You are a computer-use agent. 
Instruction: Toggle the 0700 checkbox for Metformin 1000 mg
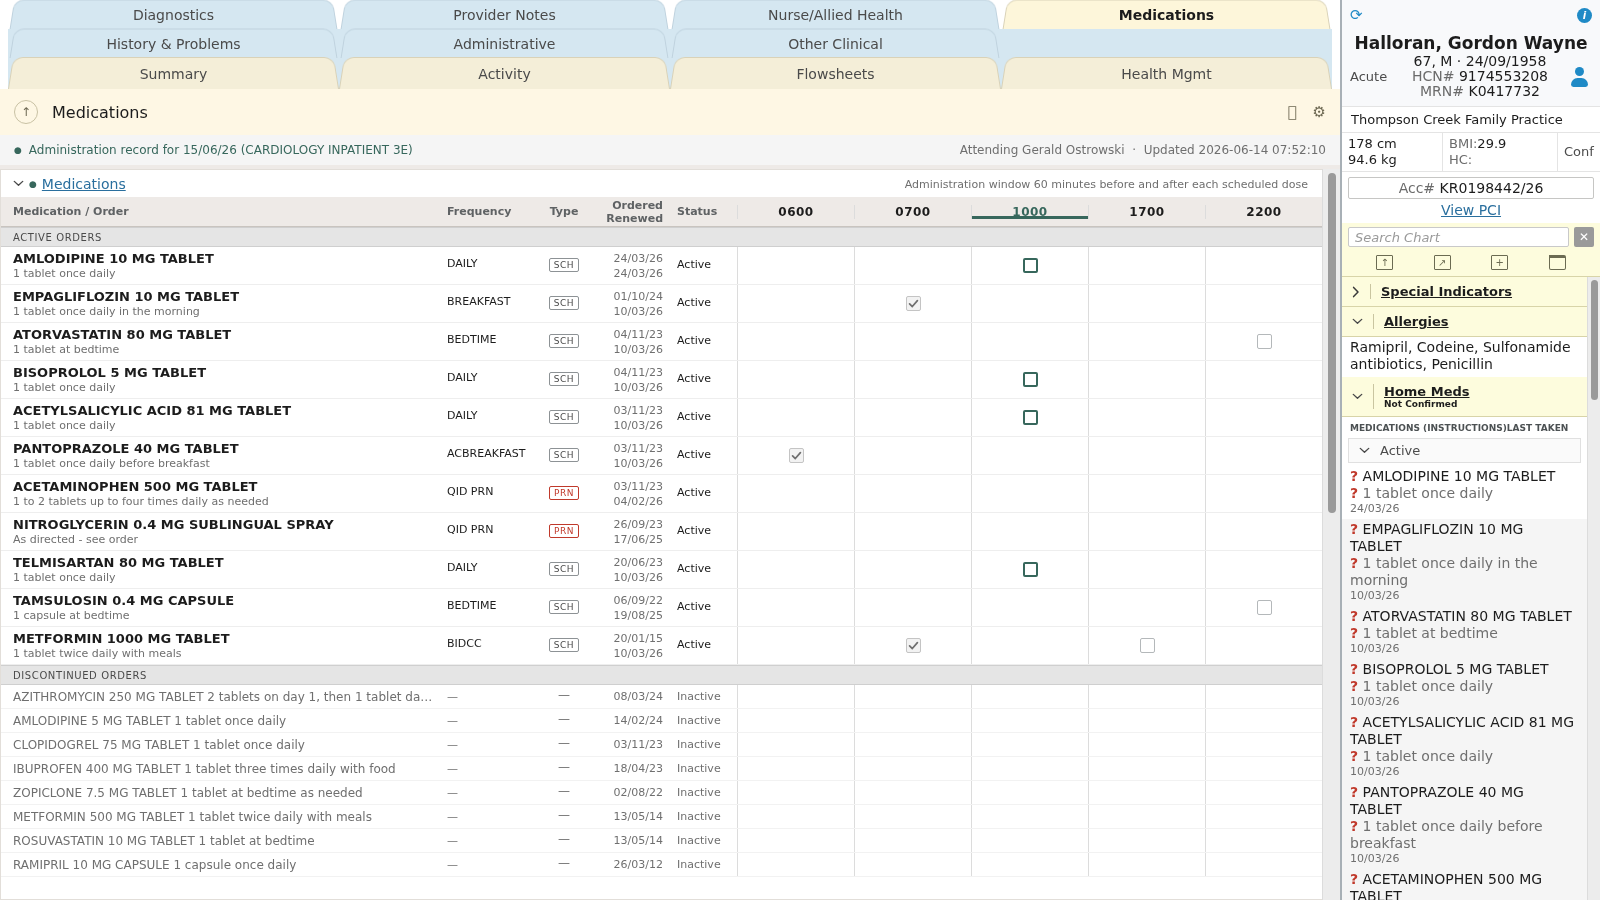click(x=913, y=645)
